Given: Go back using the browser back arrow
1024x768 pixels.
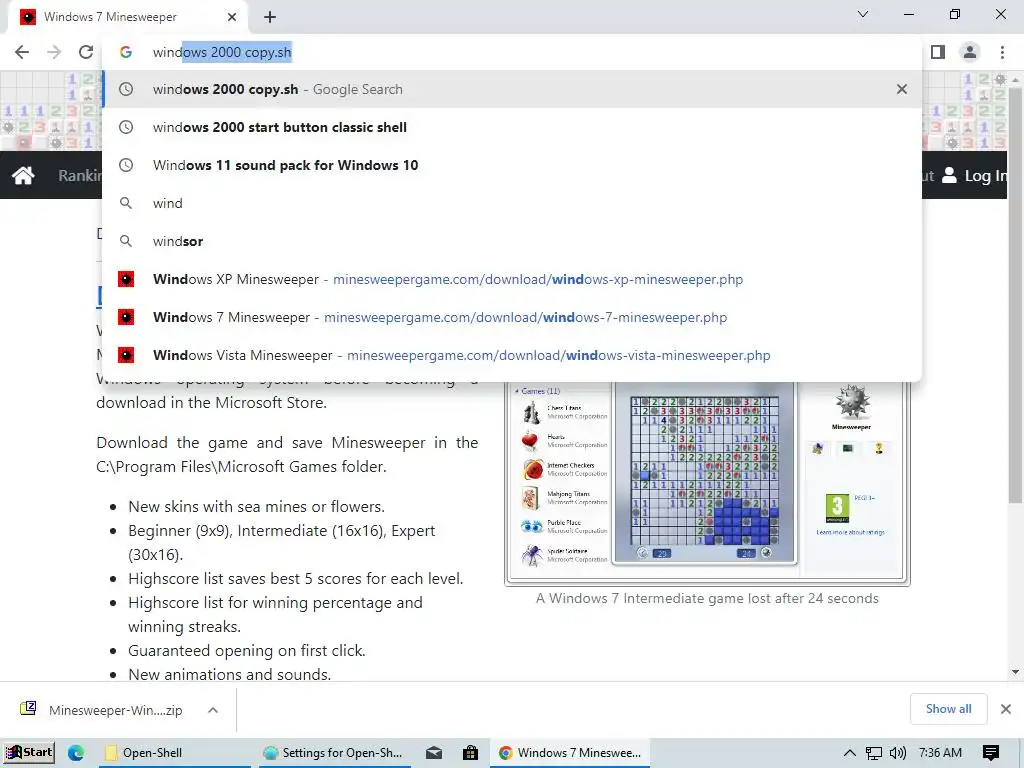Looking at the screenshot, I should click(x=22, y=52).
